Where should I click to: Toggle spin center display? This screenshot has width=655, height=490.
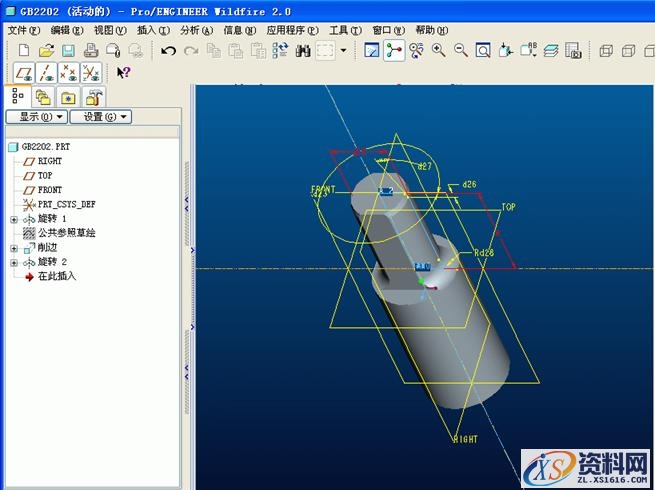[394, 50]
